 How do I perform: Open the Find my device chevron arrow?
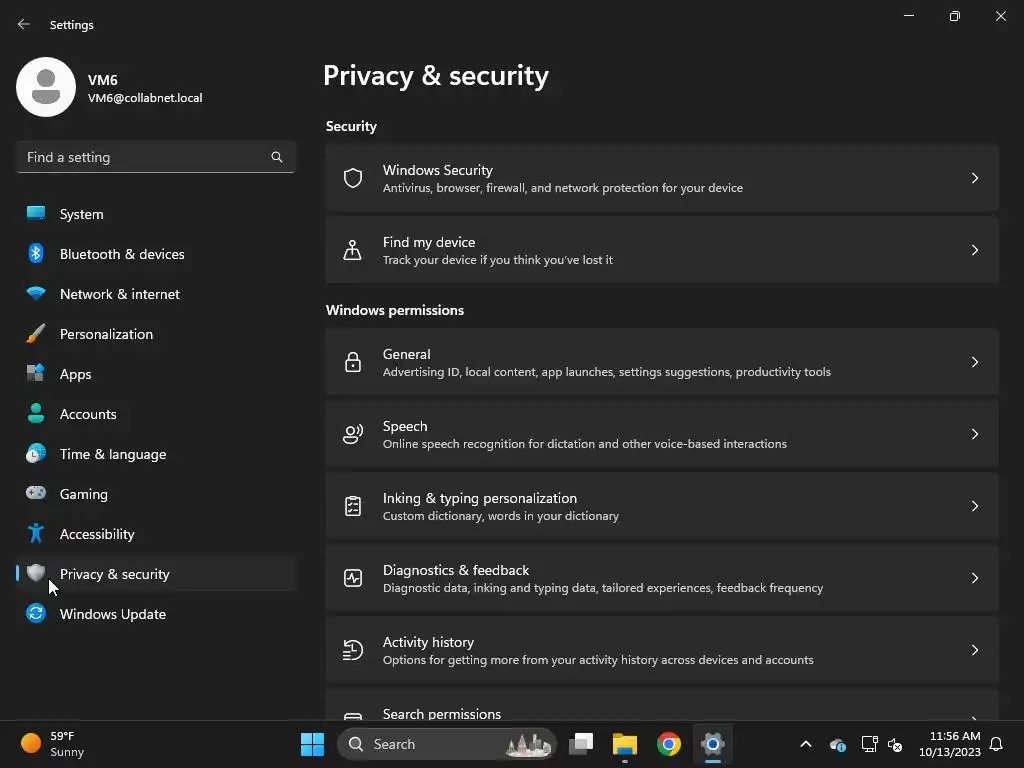pos(974,249)
